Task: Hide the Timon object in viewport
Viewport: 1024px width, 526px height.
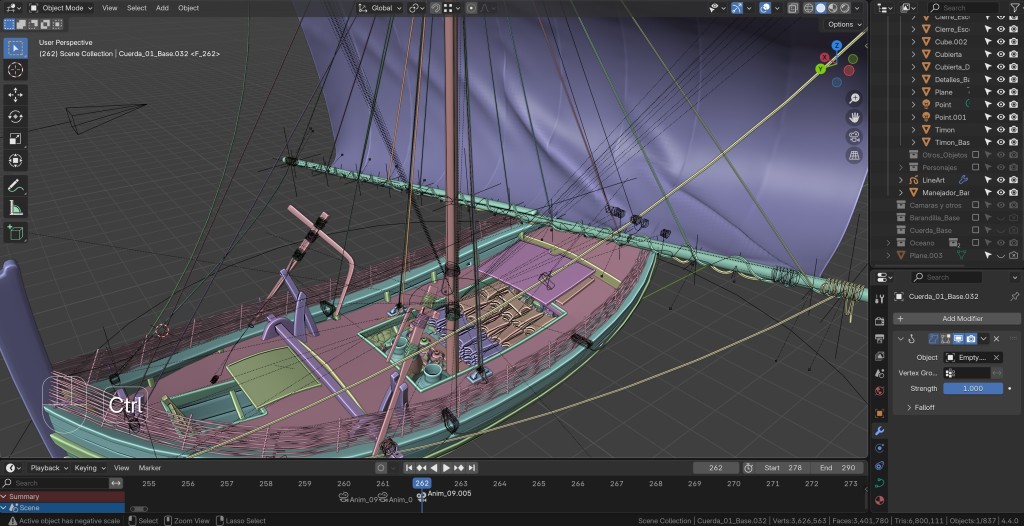Action: click(x=1000, y=130)
